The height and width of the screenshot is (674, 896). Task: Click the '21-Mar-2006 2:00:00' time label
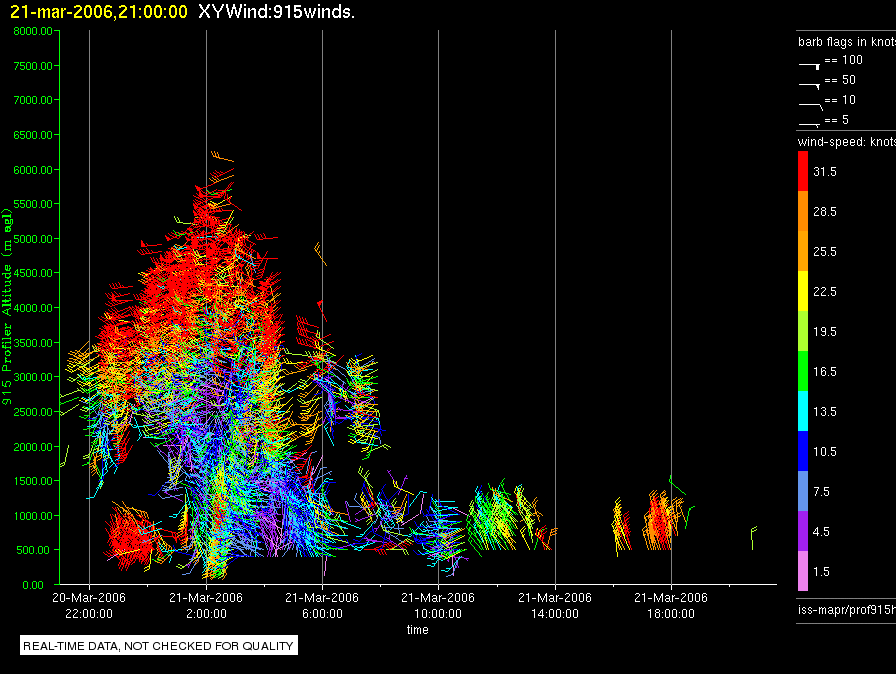(206, 605)
